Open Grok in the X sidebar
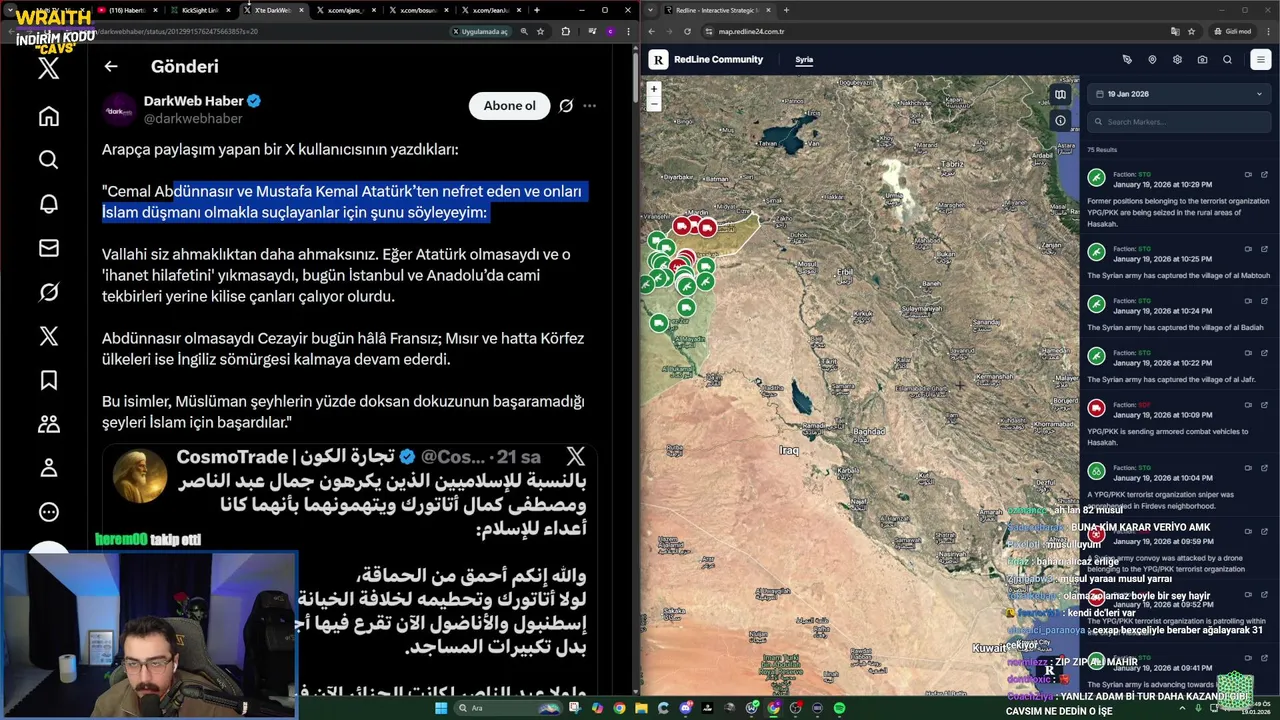The height and width of the screenshot is (720, 1280). pos(49,292)
